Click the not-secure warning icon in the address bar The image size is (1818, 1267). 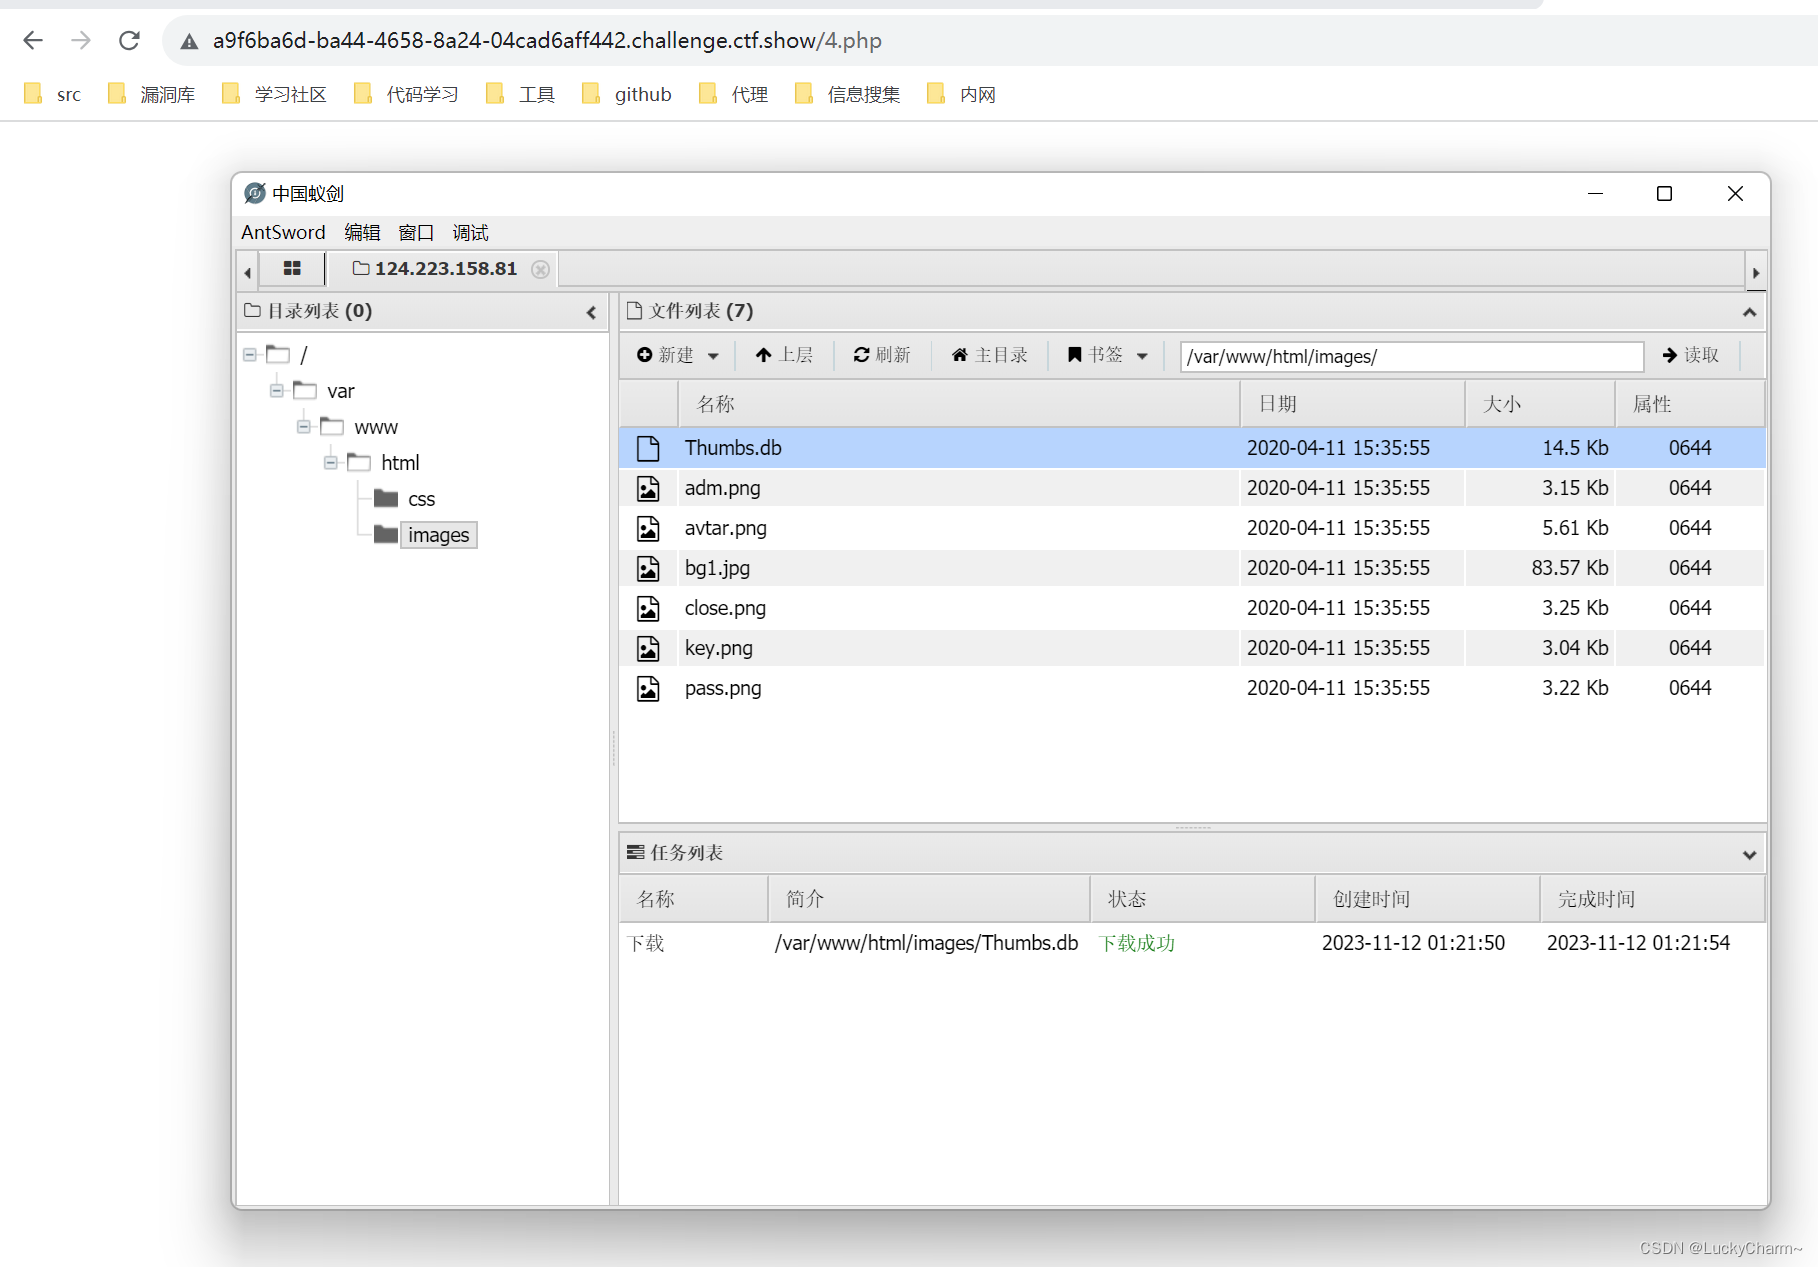[x=189, y=41]
